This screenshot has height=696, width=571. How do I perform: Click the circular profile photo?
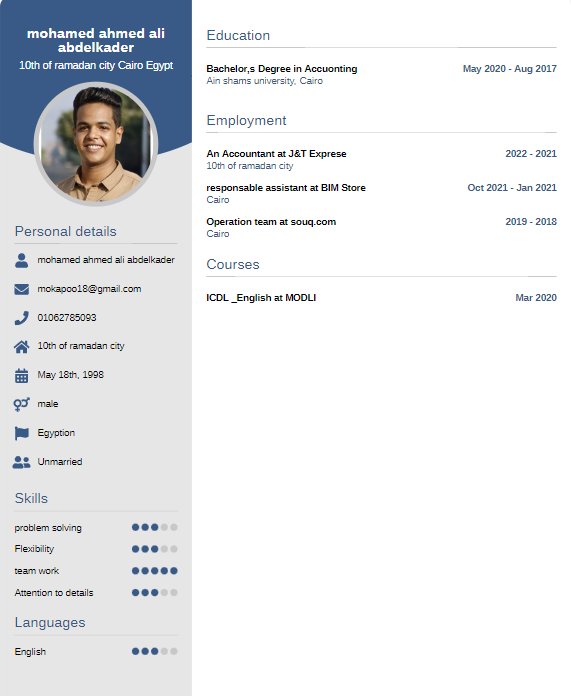(96, 144)
